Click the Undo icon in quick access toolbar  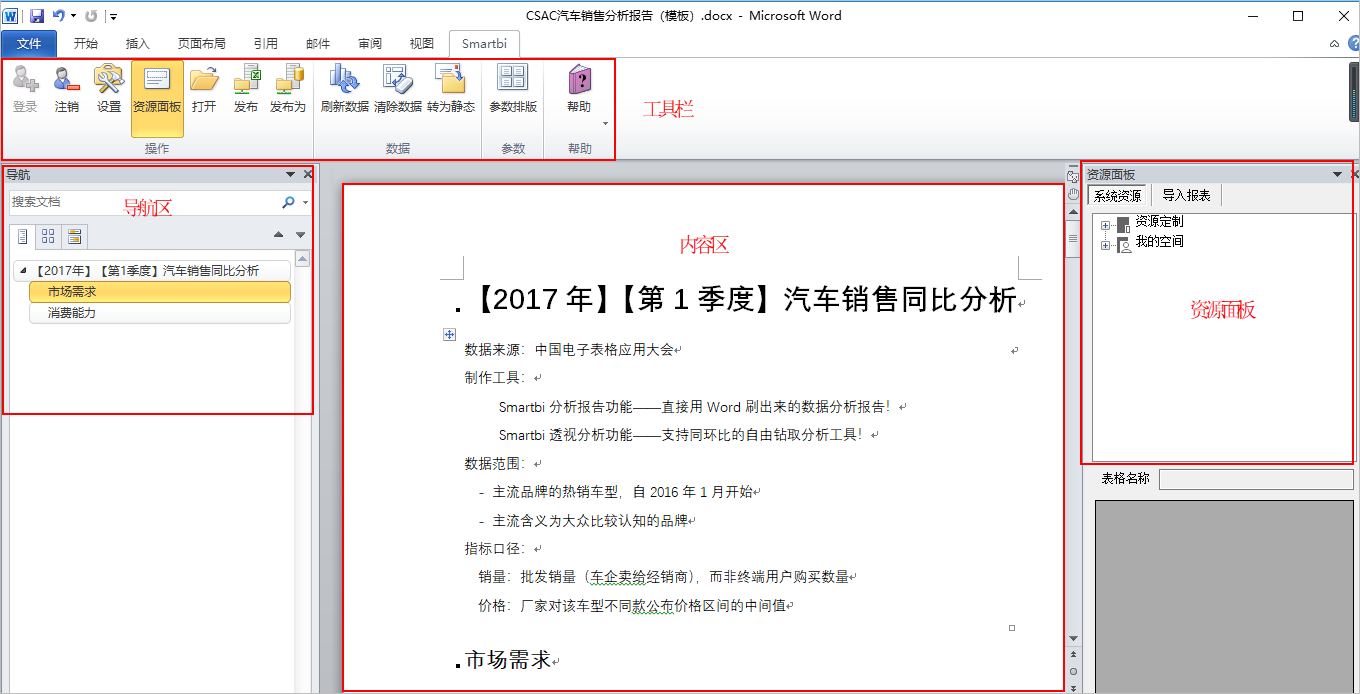tap(58, 16)
